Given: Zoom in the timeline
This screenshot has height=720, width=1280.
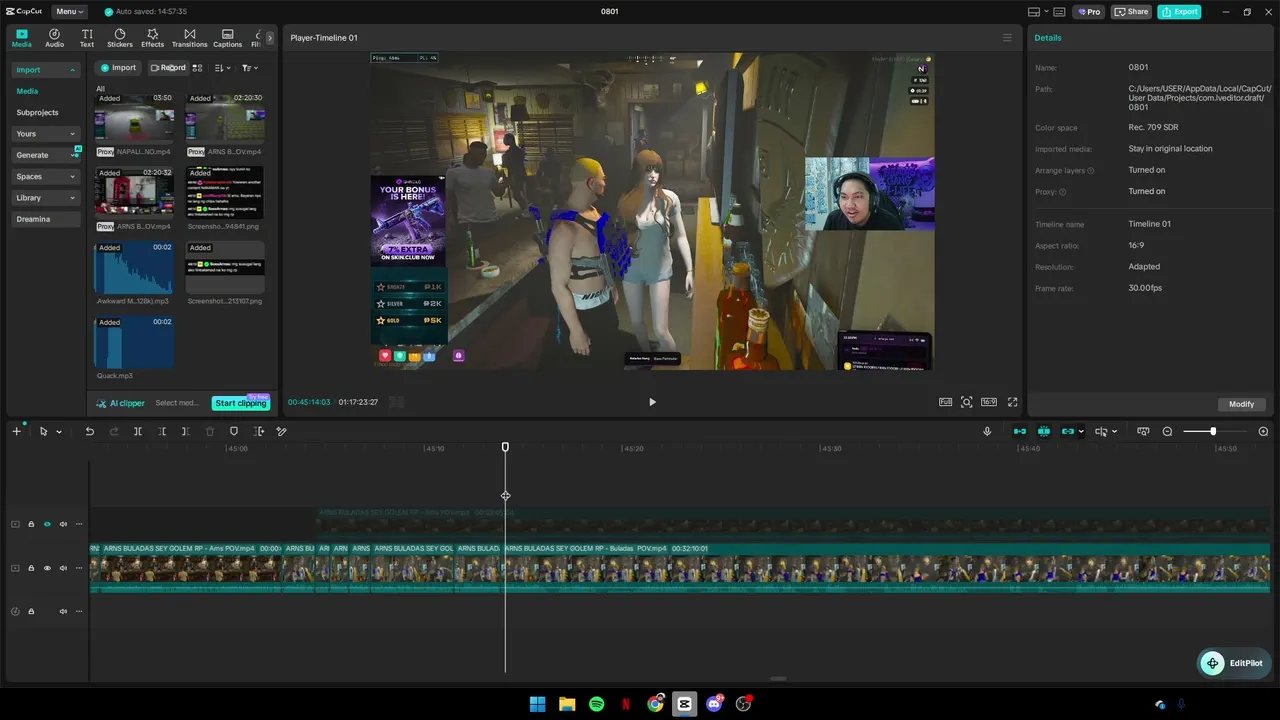Looking at the screenshot, I should (x=1263, y=431).
